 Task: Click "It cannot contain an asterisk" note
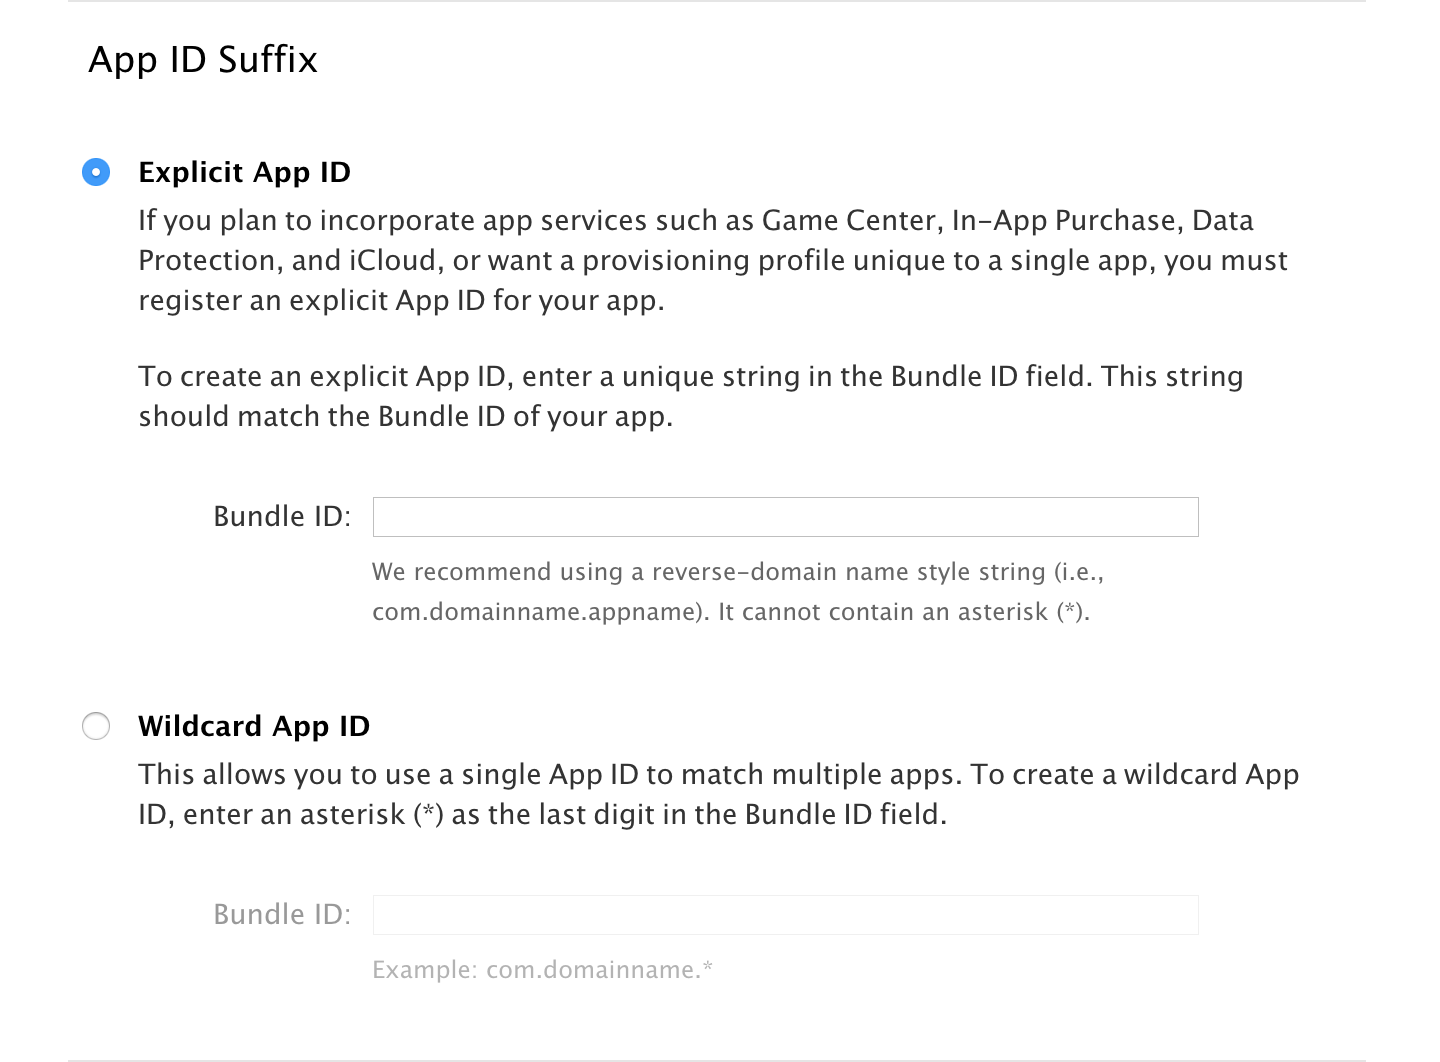[903, 612]
